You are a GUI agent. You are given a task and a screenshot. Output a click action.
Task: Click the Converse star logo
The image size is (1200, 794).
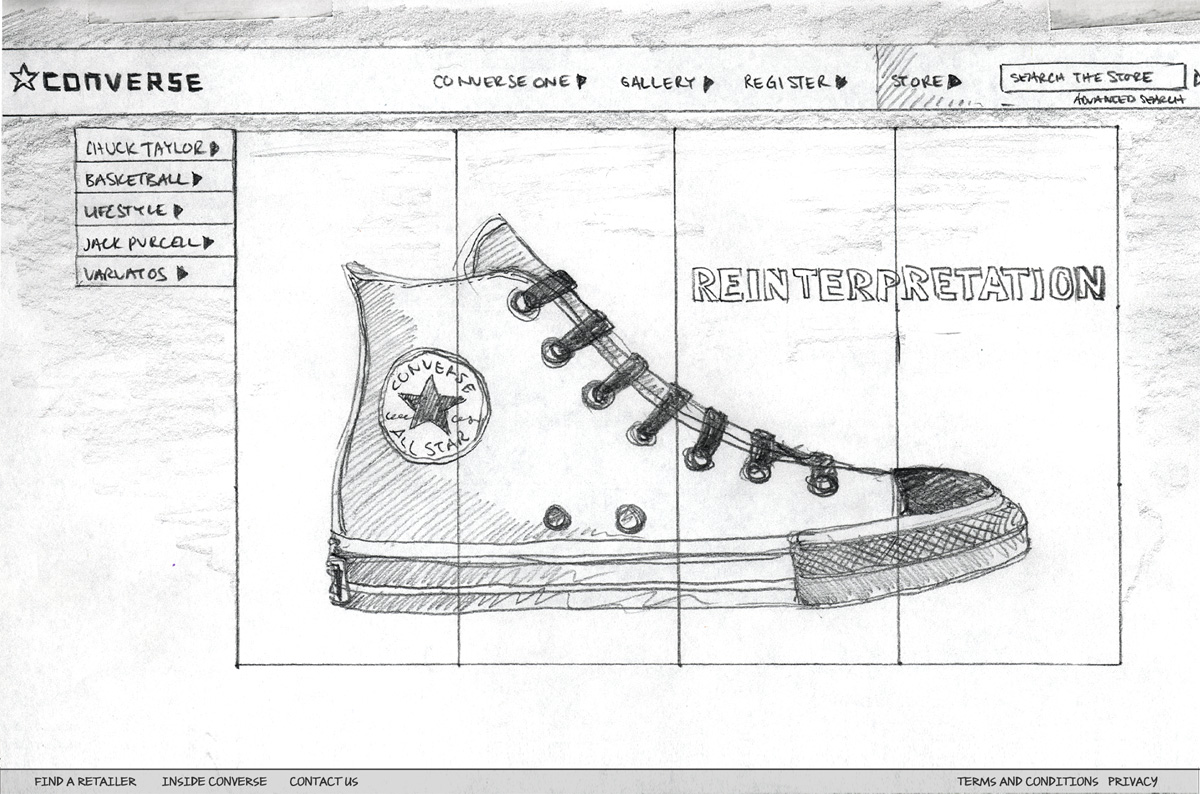click(x=23, y=75)
